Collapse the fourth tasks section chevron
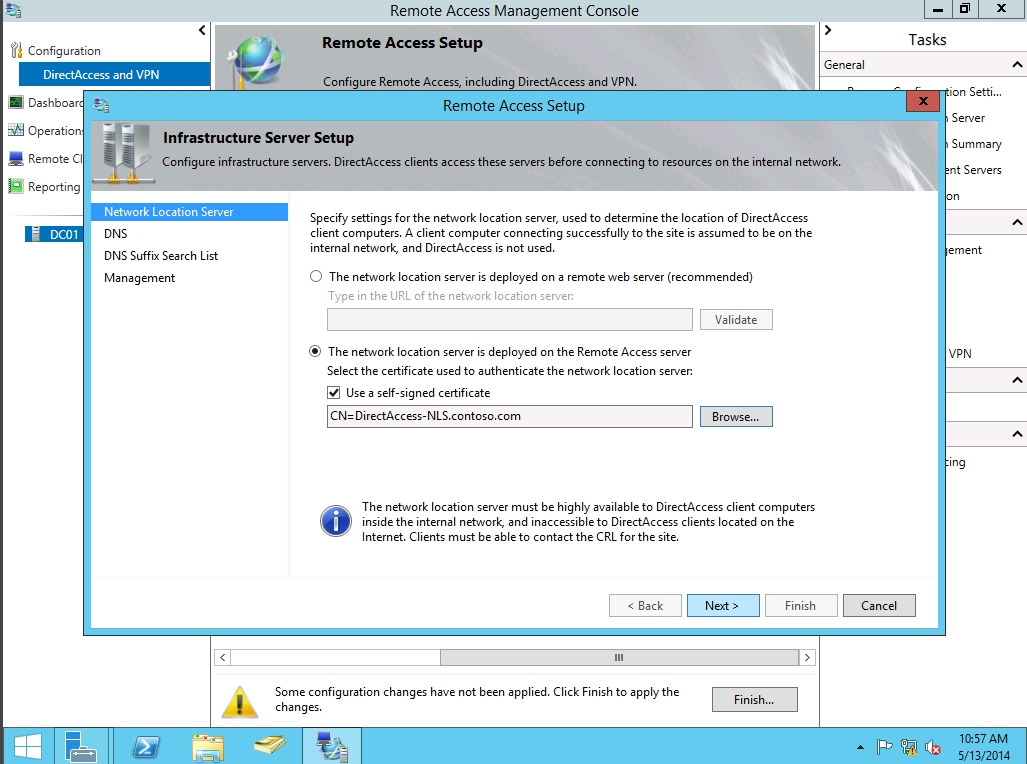Screen dimensions: 1027x764 (1017, 434)
